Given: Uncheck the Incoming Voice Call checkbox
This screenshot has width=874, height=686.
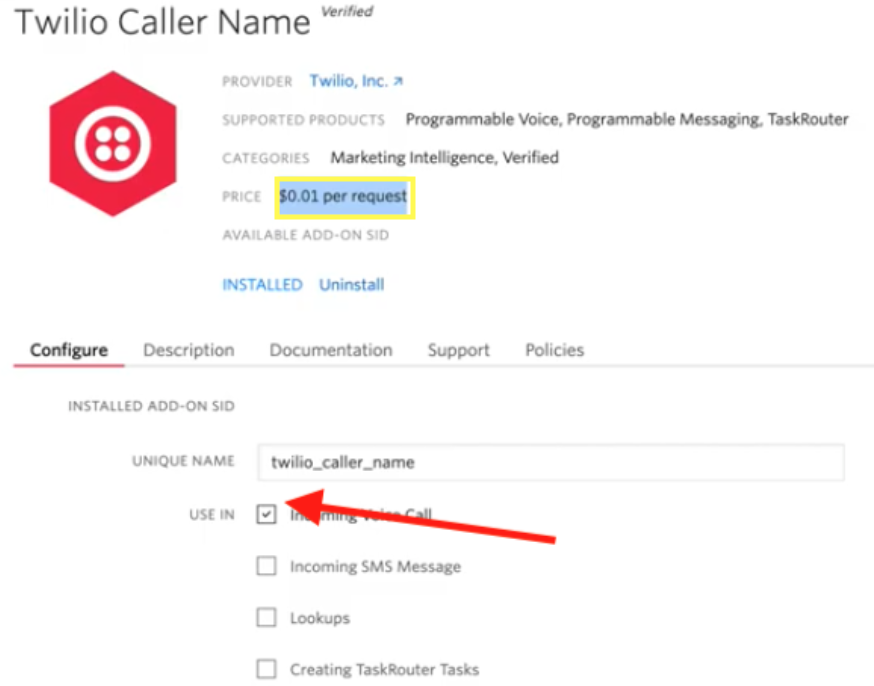Looking at the screenshot, I should coord(266,514).
